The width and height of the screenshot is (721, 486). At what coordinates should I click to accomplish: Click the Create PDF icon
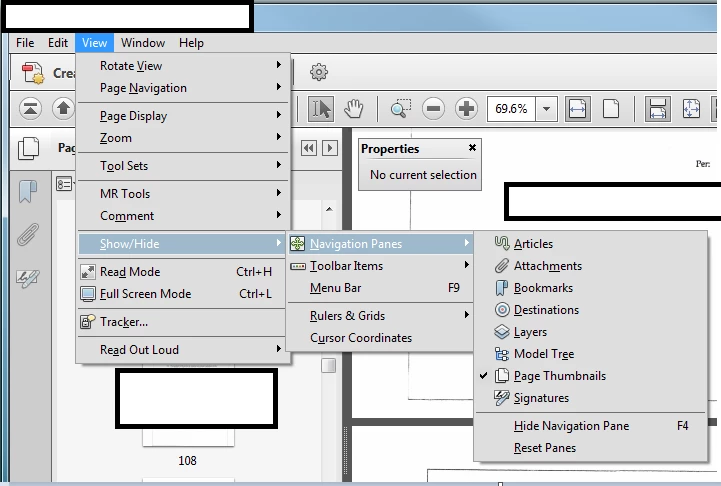point(33,73)
